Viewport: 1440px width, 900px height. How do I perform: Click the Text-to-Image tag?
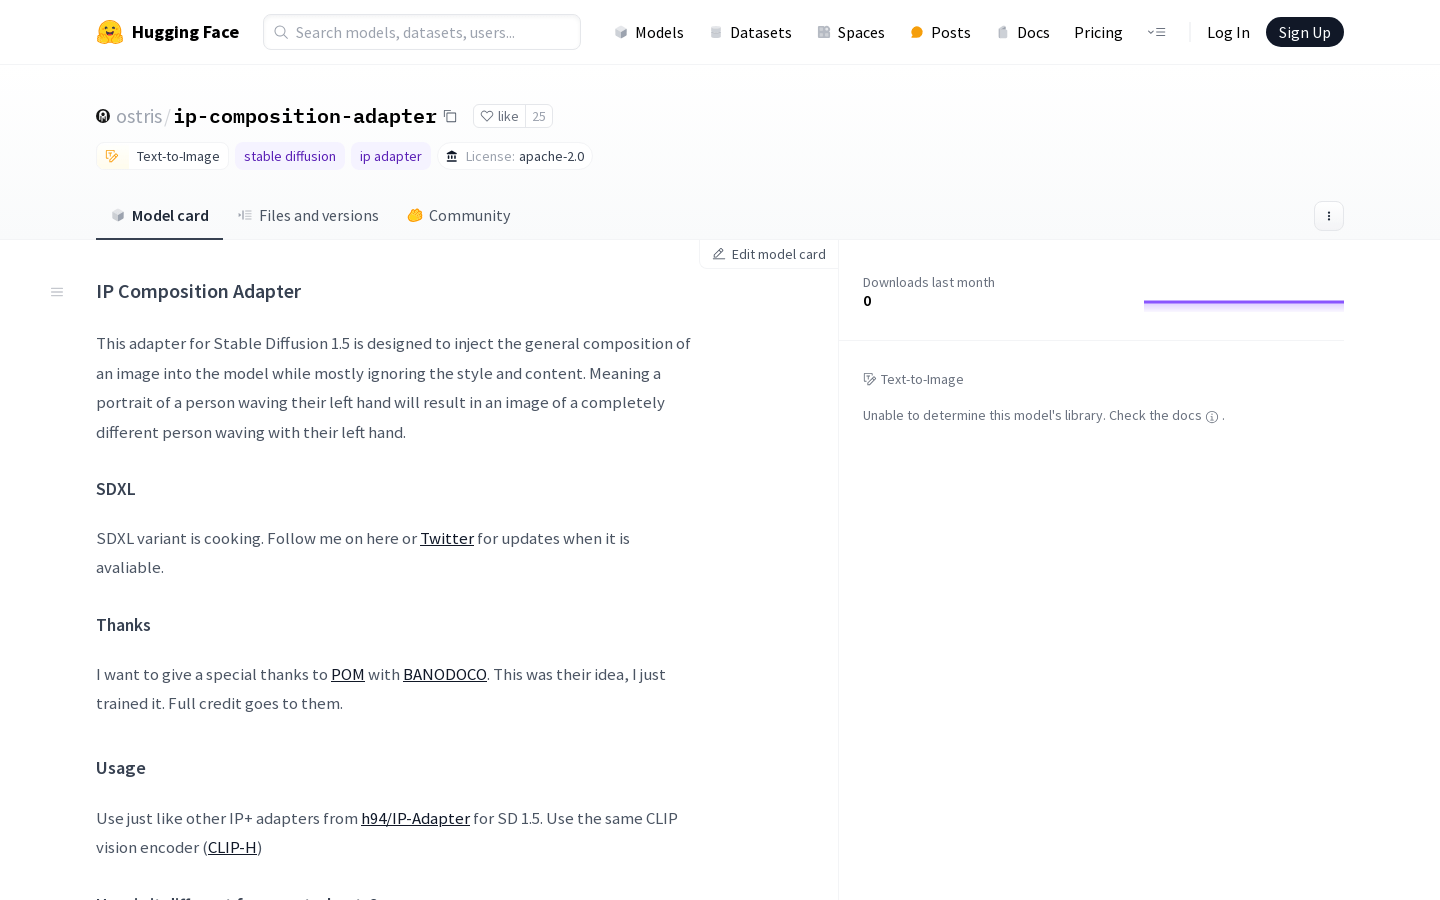163,156
